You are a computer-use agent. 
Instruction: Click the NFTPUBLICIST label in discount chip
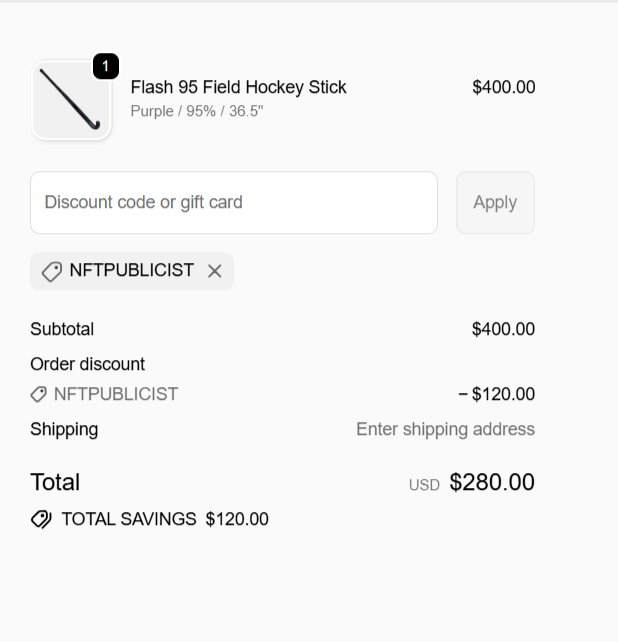(x=131, y=271)
